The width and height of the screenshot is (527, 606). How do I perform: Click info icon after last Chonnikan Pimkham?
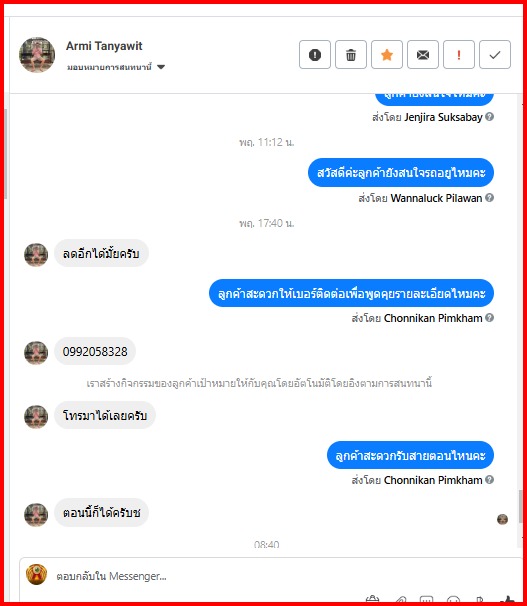click(490, 479)
